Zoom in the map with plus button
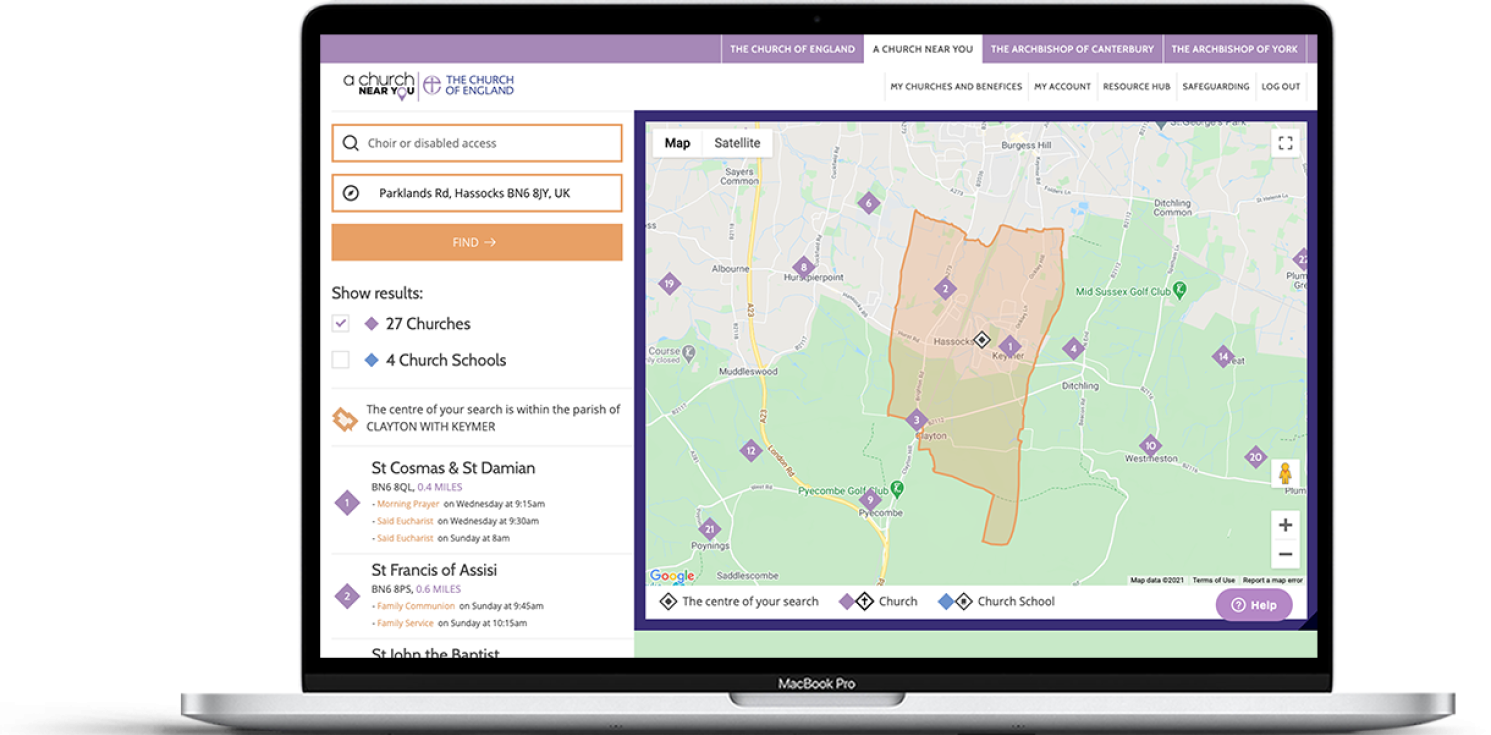Screen dimensions: 1491x735 [1285, 525]
